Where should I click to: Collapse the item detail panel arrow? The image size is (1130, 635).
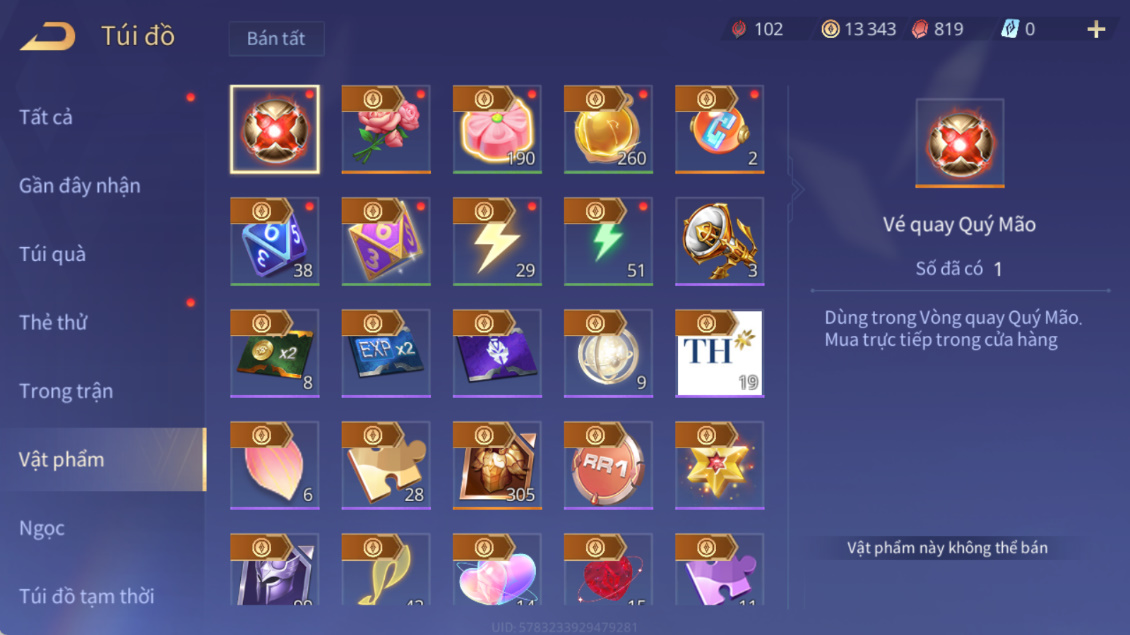(x=796, y=190)
